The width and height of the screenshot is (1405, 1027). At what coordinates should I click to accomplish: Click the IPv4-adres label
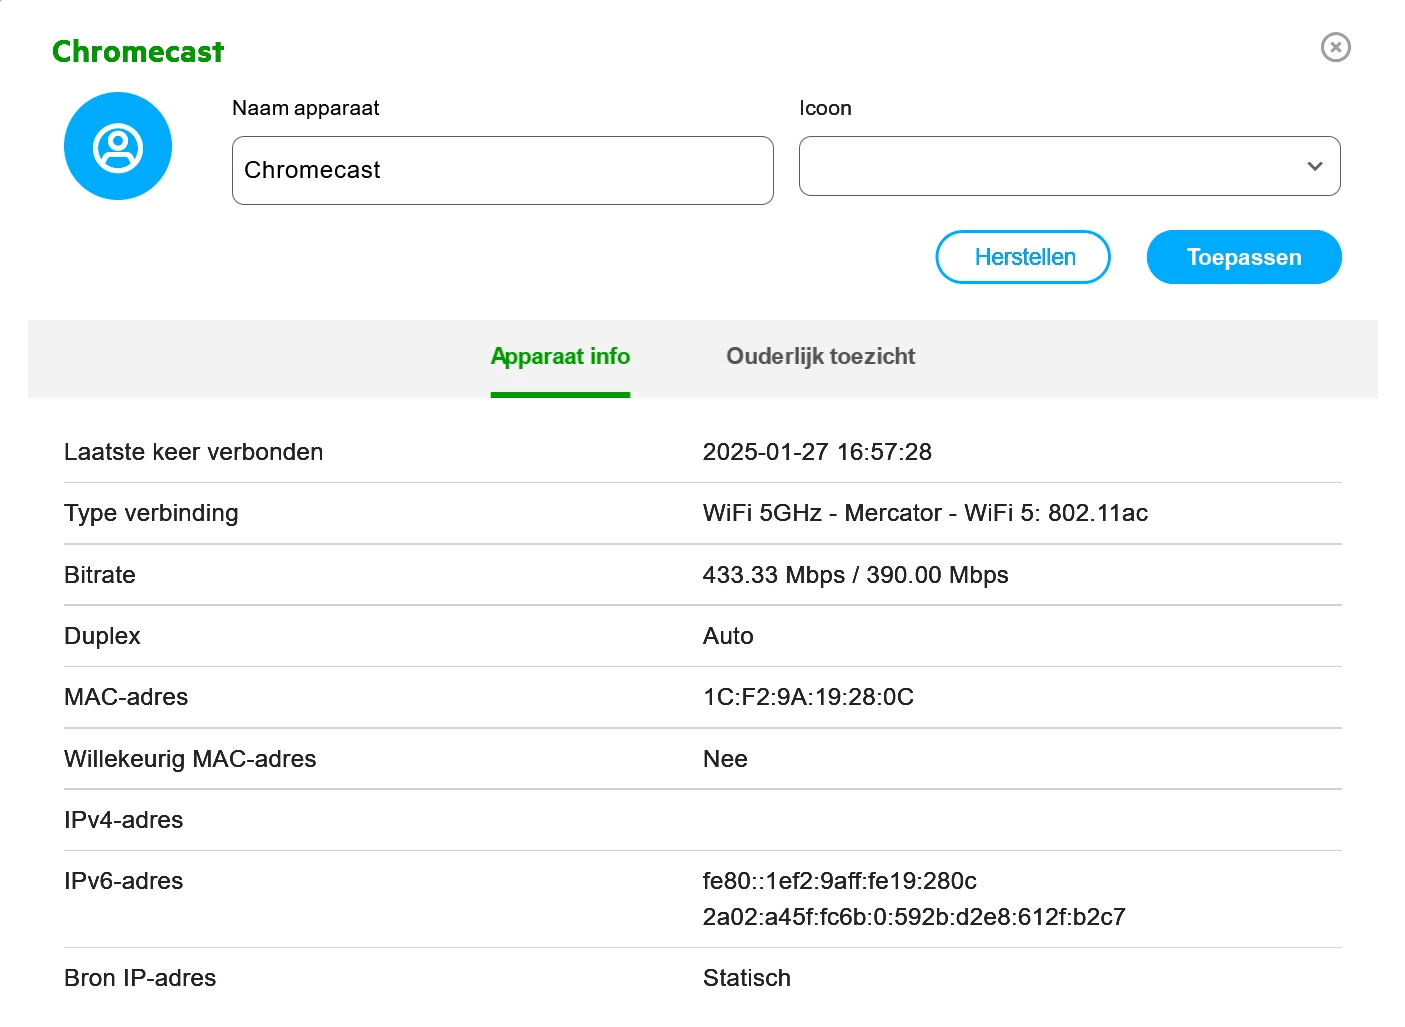point(123,820)
